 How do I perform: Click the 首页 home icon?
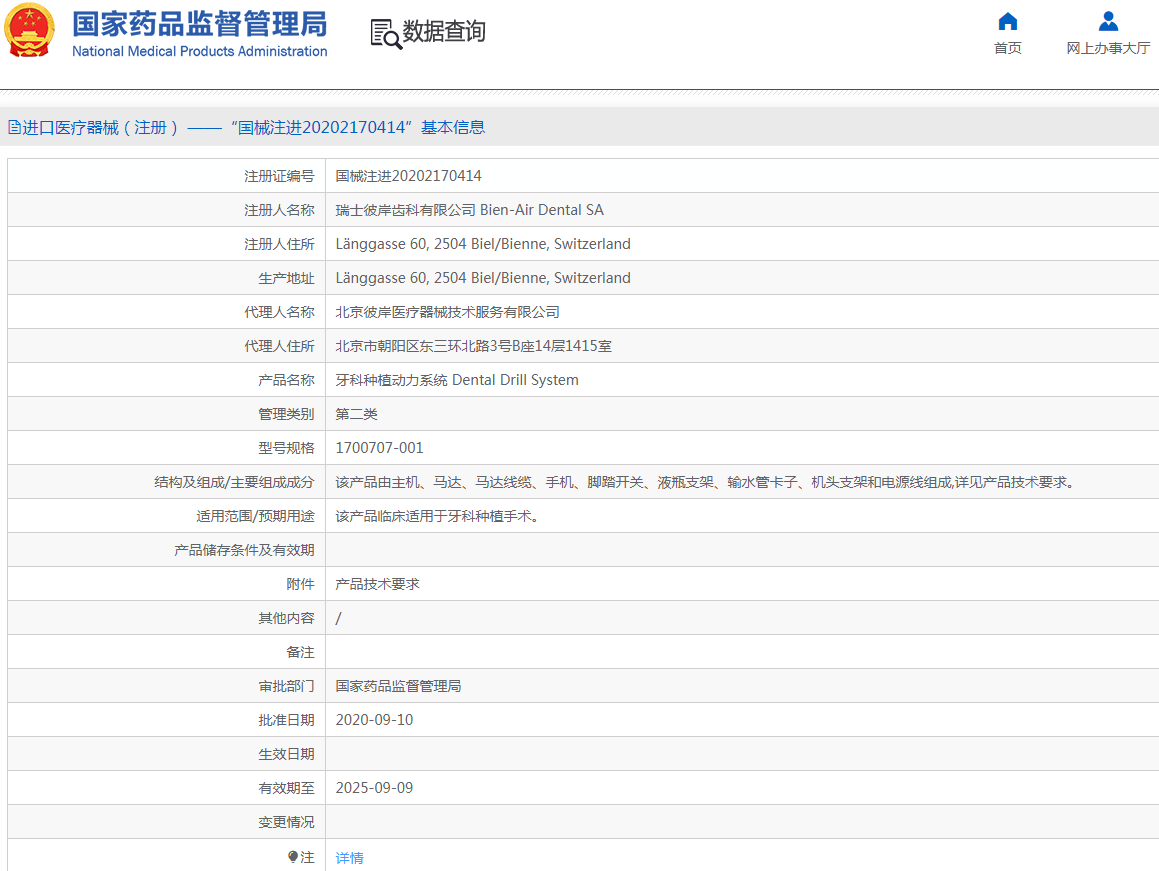[x=1007, y=21]
